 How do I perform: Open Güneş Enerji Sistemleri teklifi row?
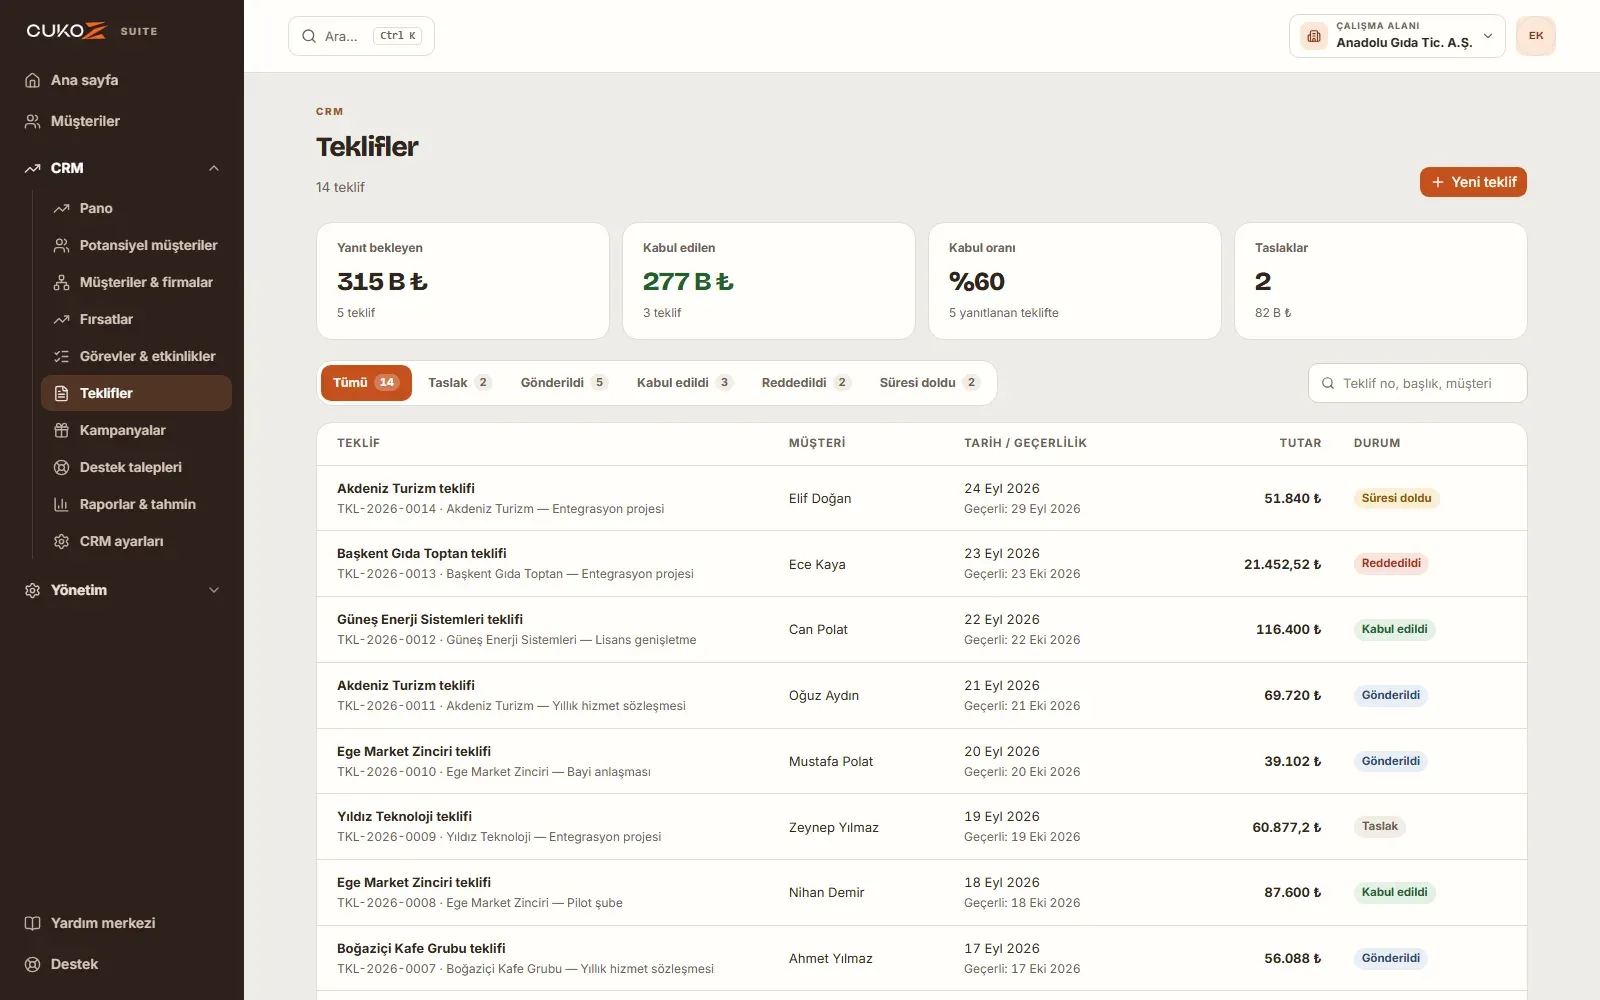click(921, 630)
